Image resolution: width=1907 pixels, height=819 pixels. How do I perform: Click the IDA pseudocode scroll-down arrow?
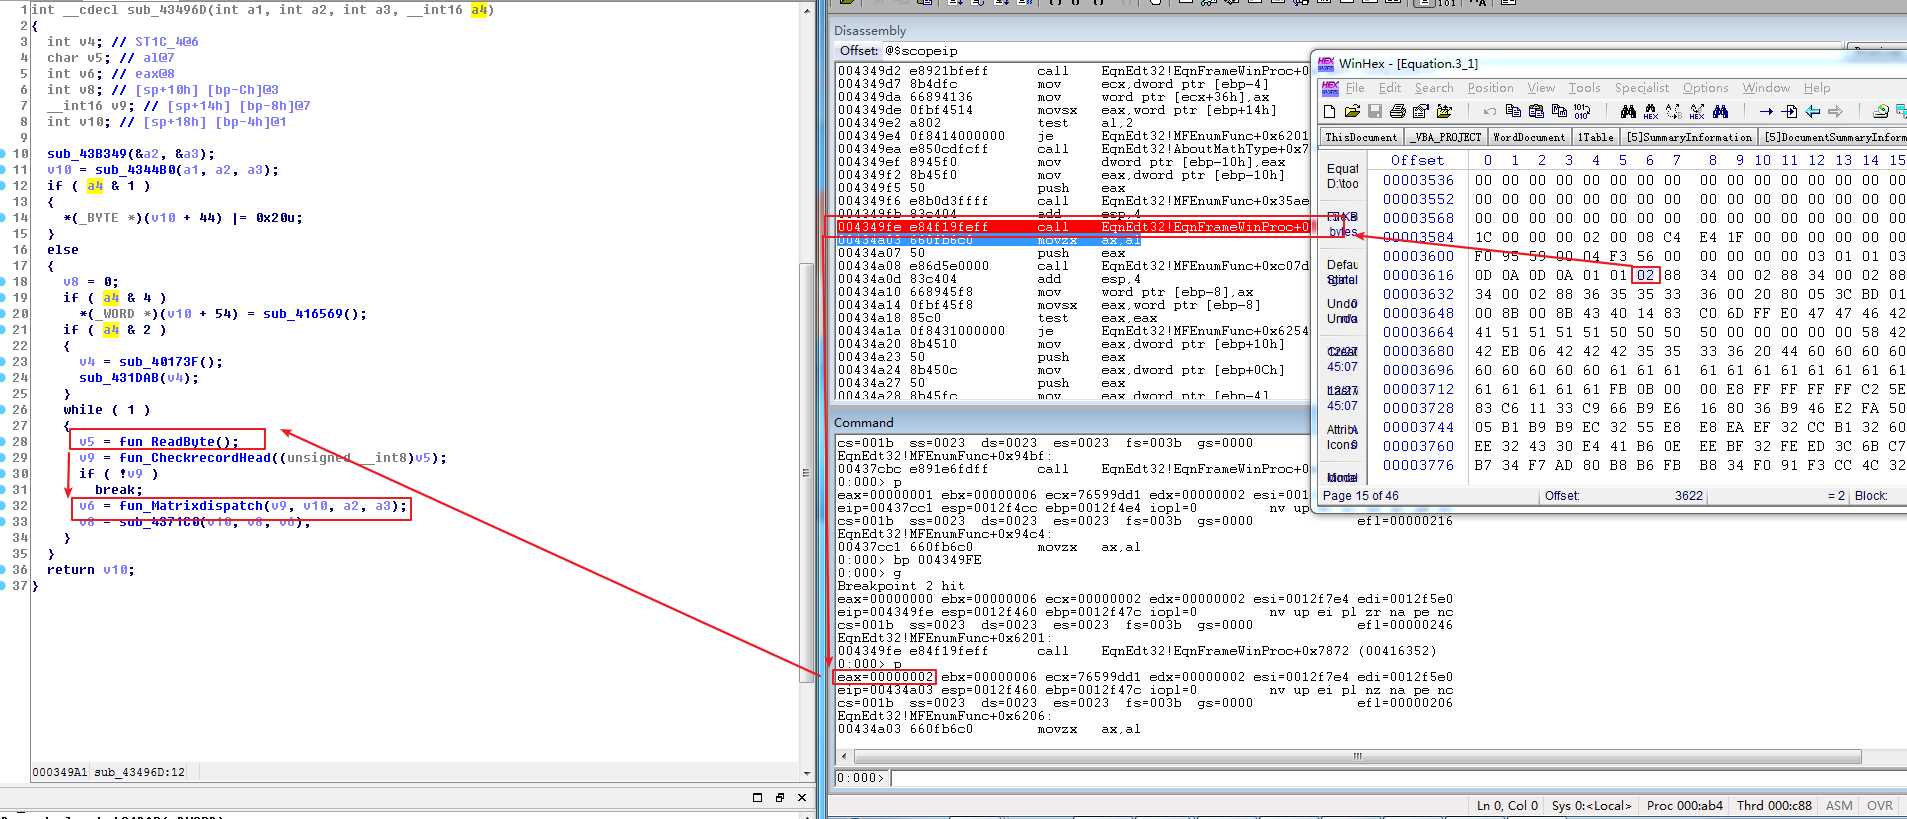pos(807,773)
